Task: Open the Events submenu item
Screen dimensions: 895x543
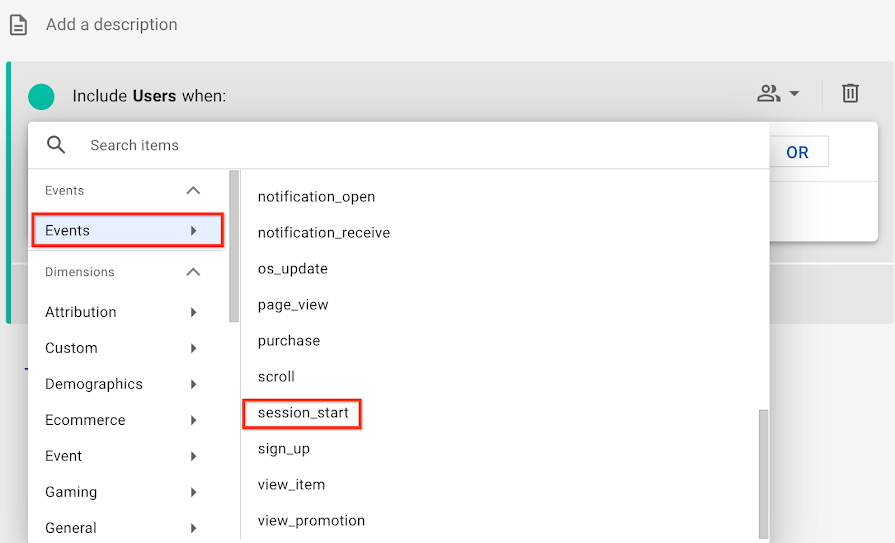Action: [x=127, y=230]
